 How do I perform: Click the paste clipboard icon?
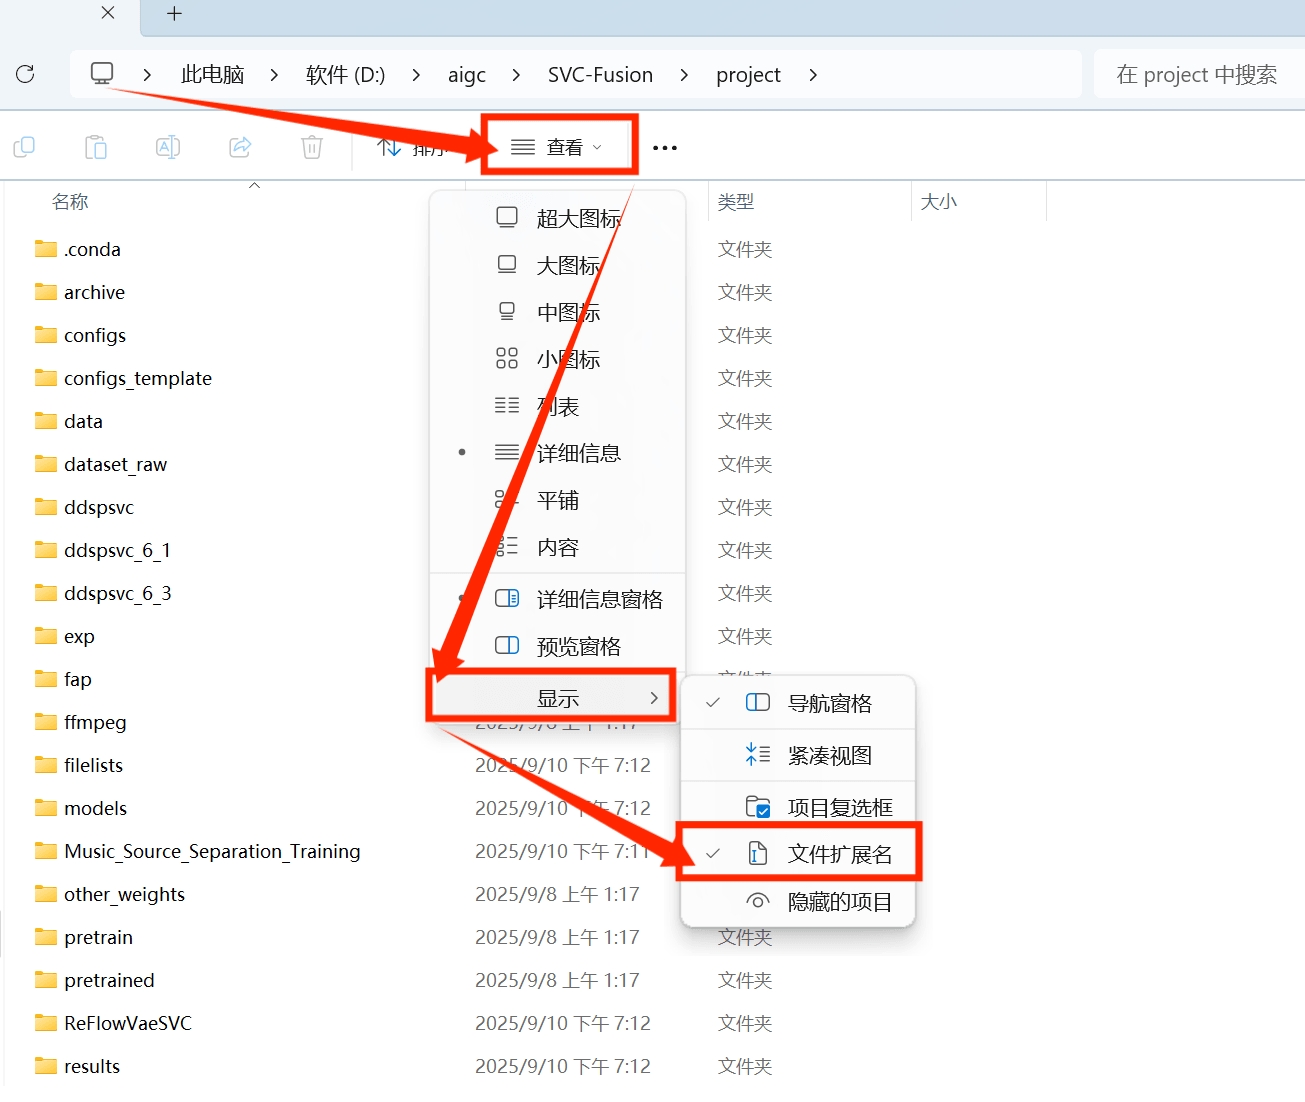[96, 148]
